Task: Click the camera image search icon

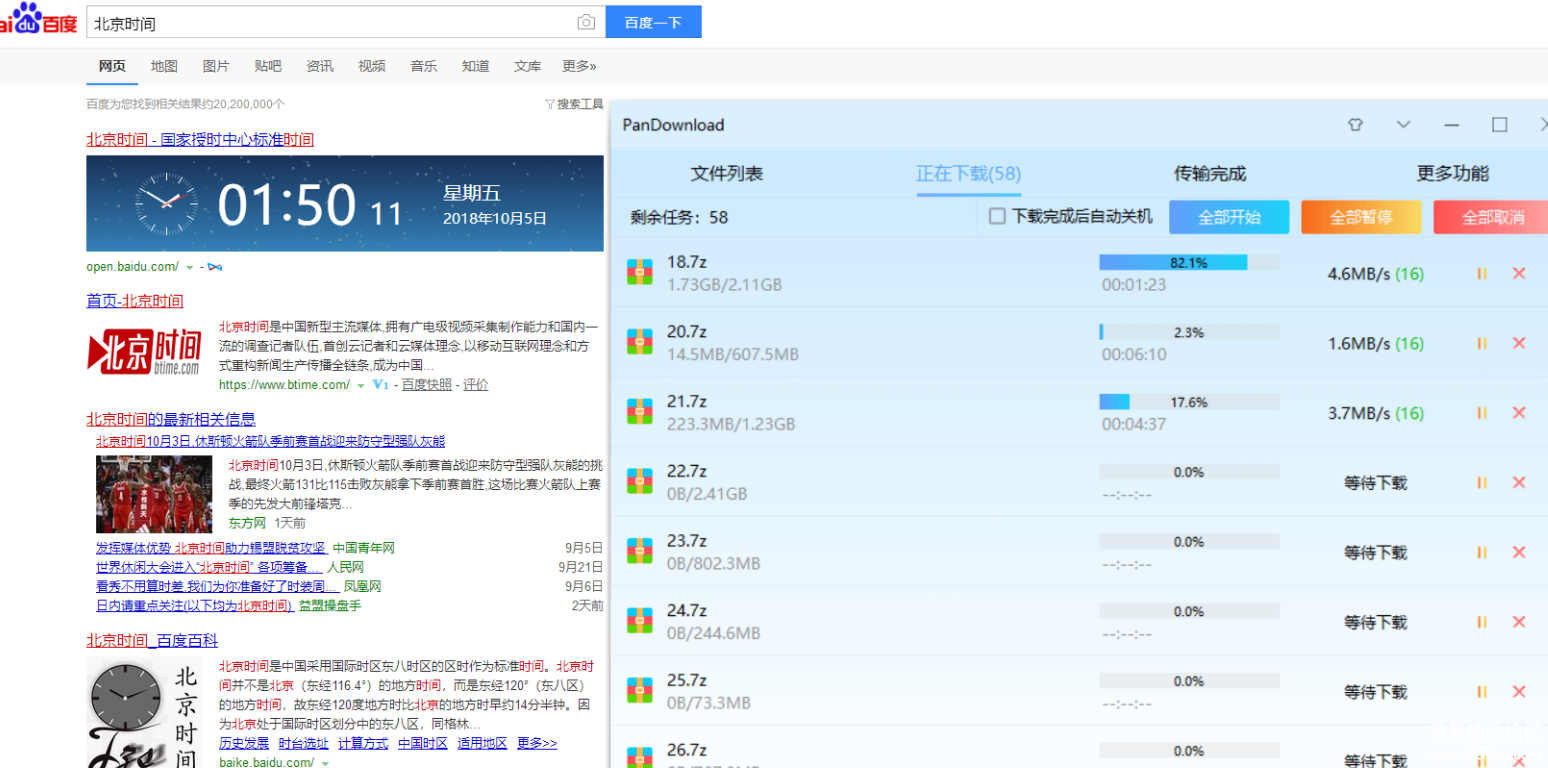Action: coord(586,23)
